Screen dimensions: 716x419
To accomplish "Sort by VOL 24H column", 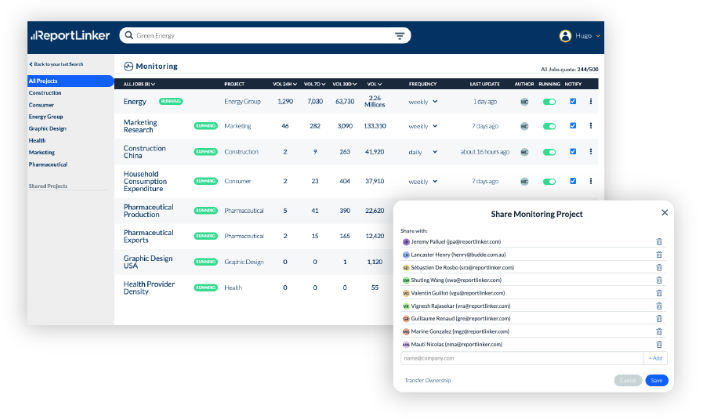I will click(285, 84).
